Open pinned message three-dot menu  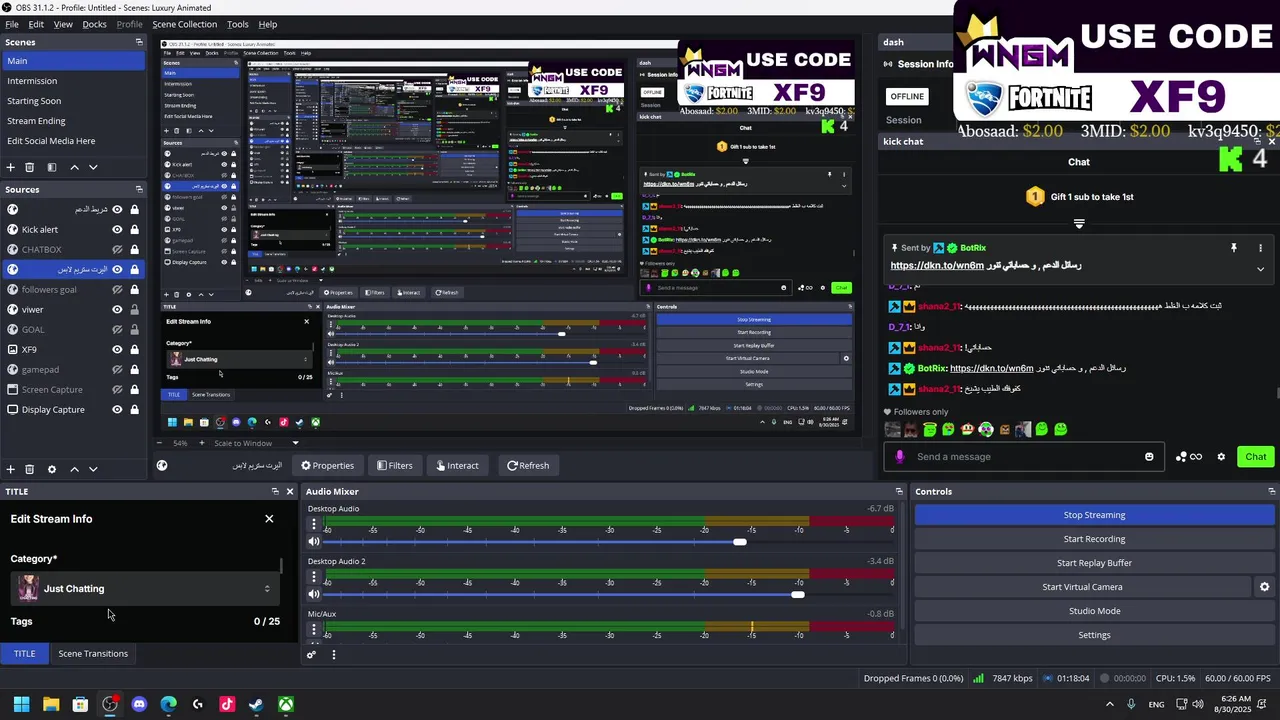pos(1260,248)
